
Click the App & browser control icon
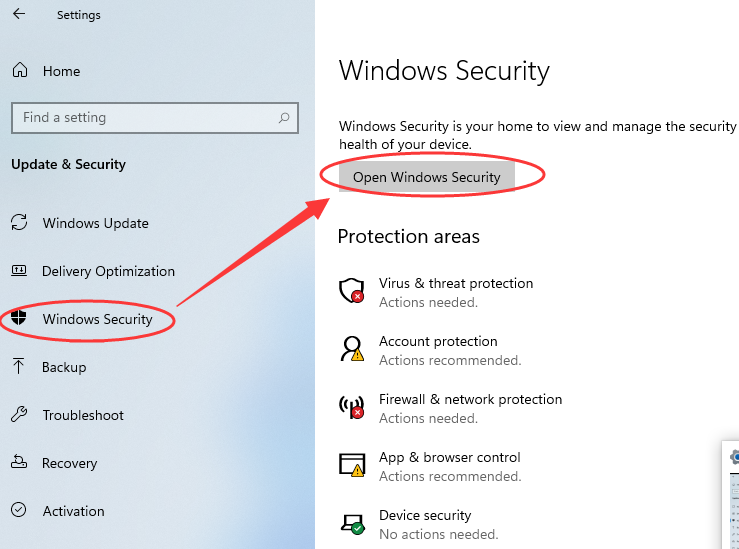click(352, 465)
